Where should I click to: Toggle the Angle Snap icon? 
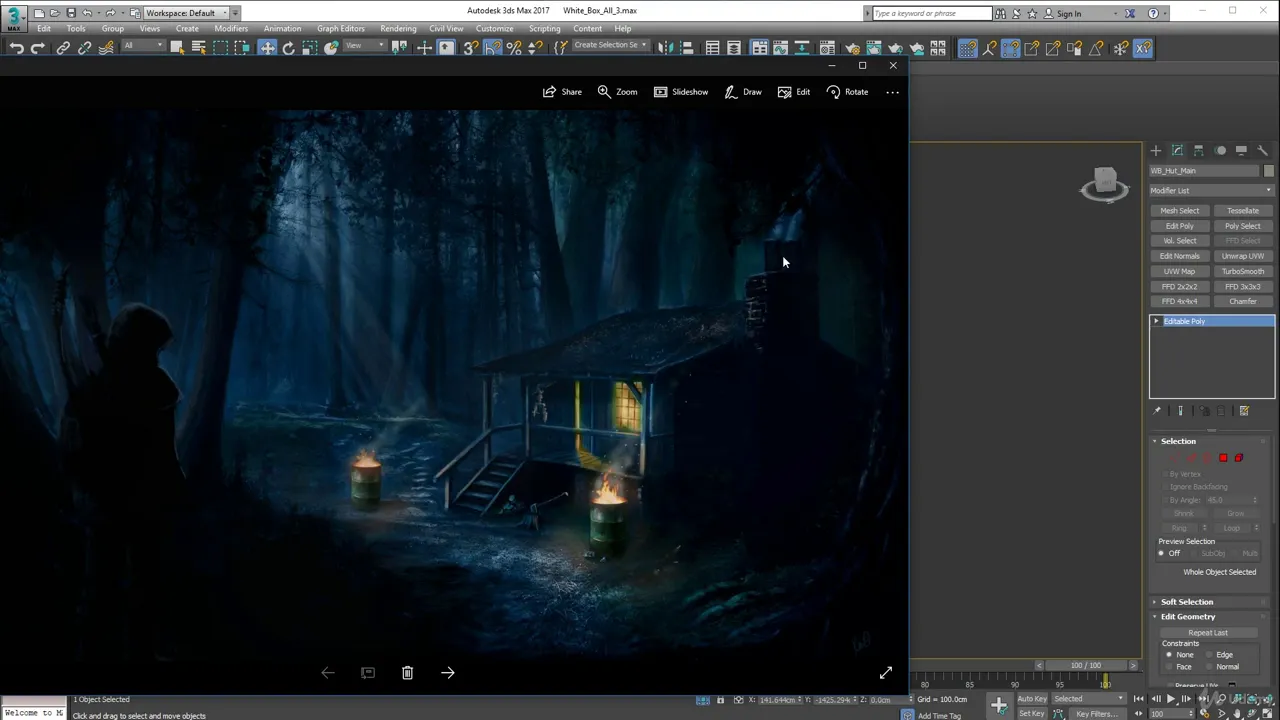tap(493, 48)
